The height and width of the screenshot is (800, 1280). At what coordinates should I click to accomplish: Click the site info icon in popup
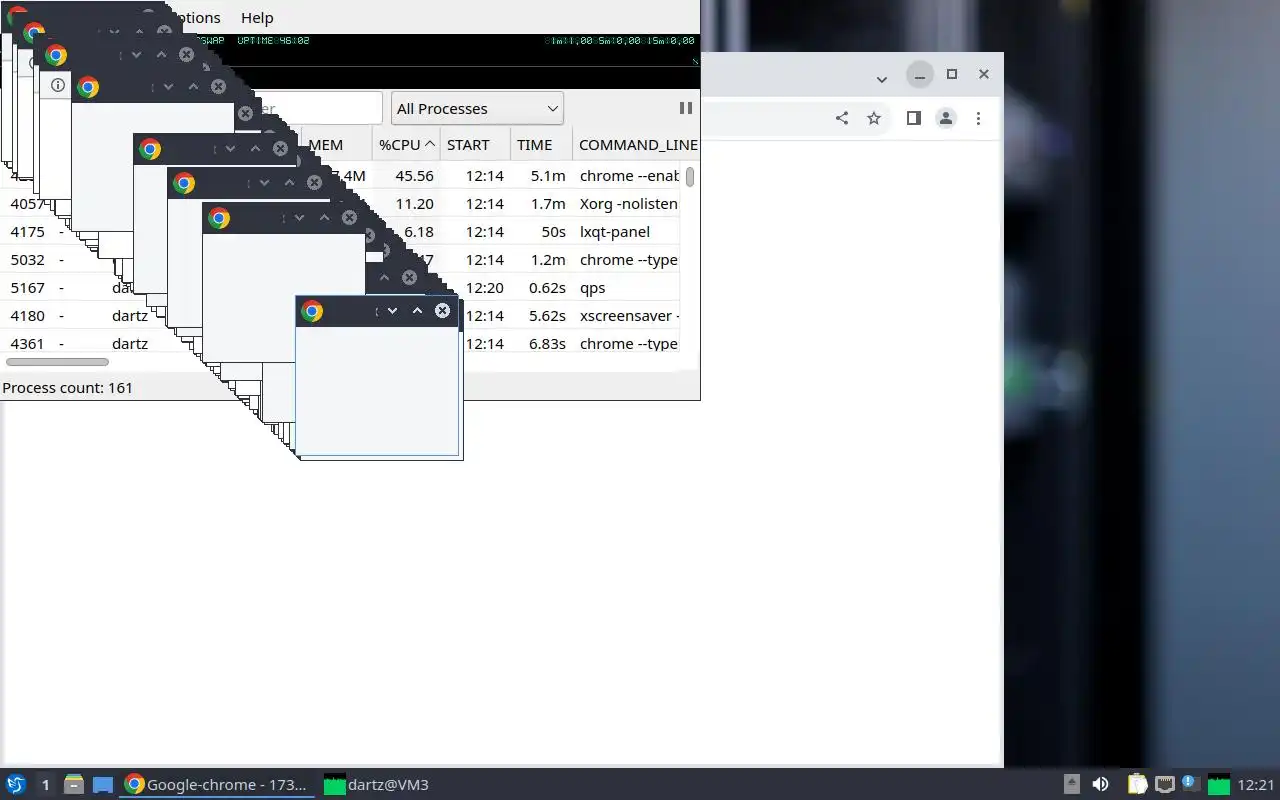coord(58,85)
